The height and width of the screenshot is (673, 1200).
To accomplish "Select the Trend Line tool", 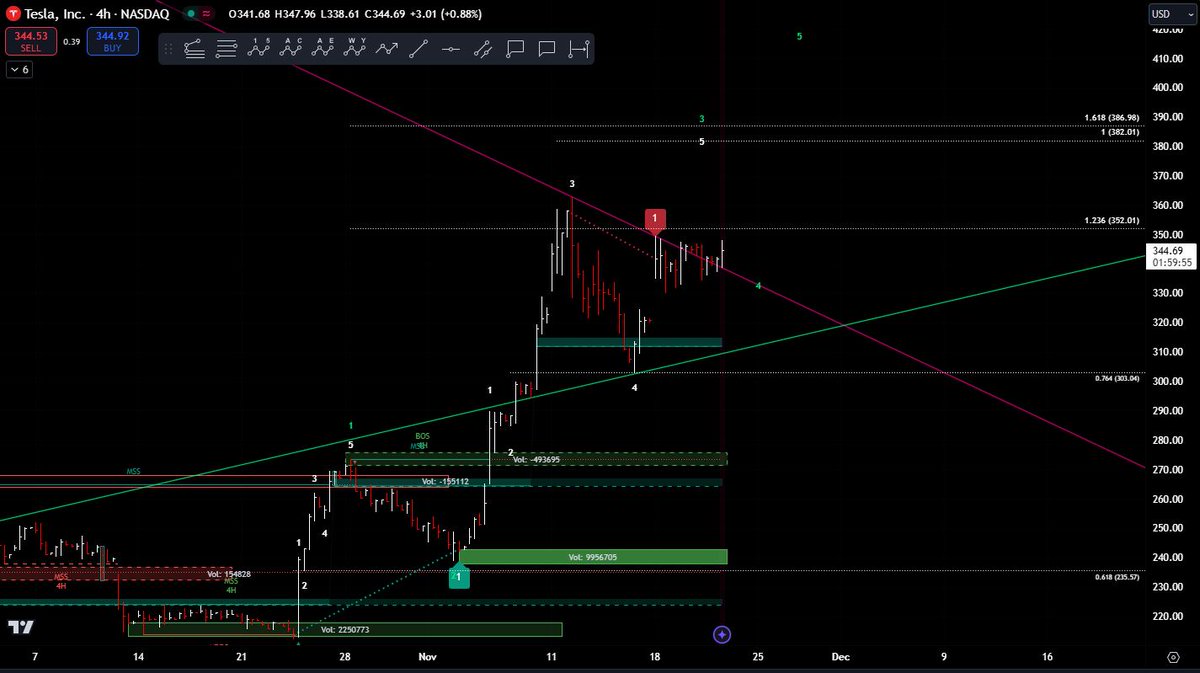I will 419,48.
